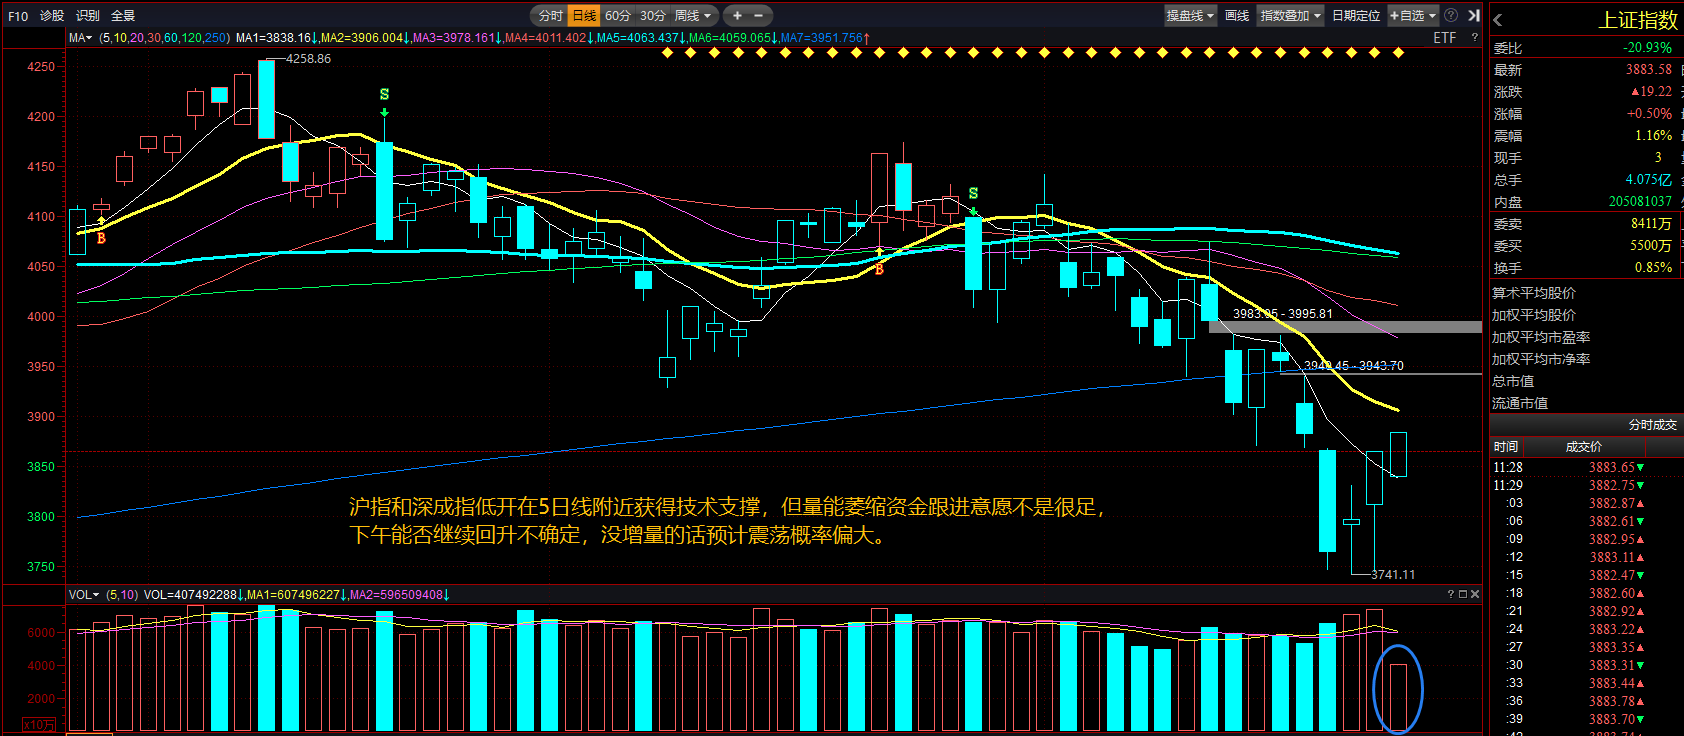Viewport: 1684px width, 736px height.
Task: Switch to 分时 intraday view
Action: 551,15
